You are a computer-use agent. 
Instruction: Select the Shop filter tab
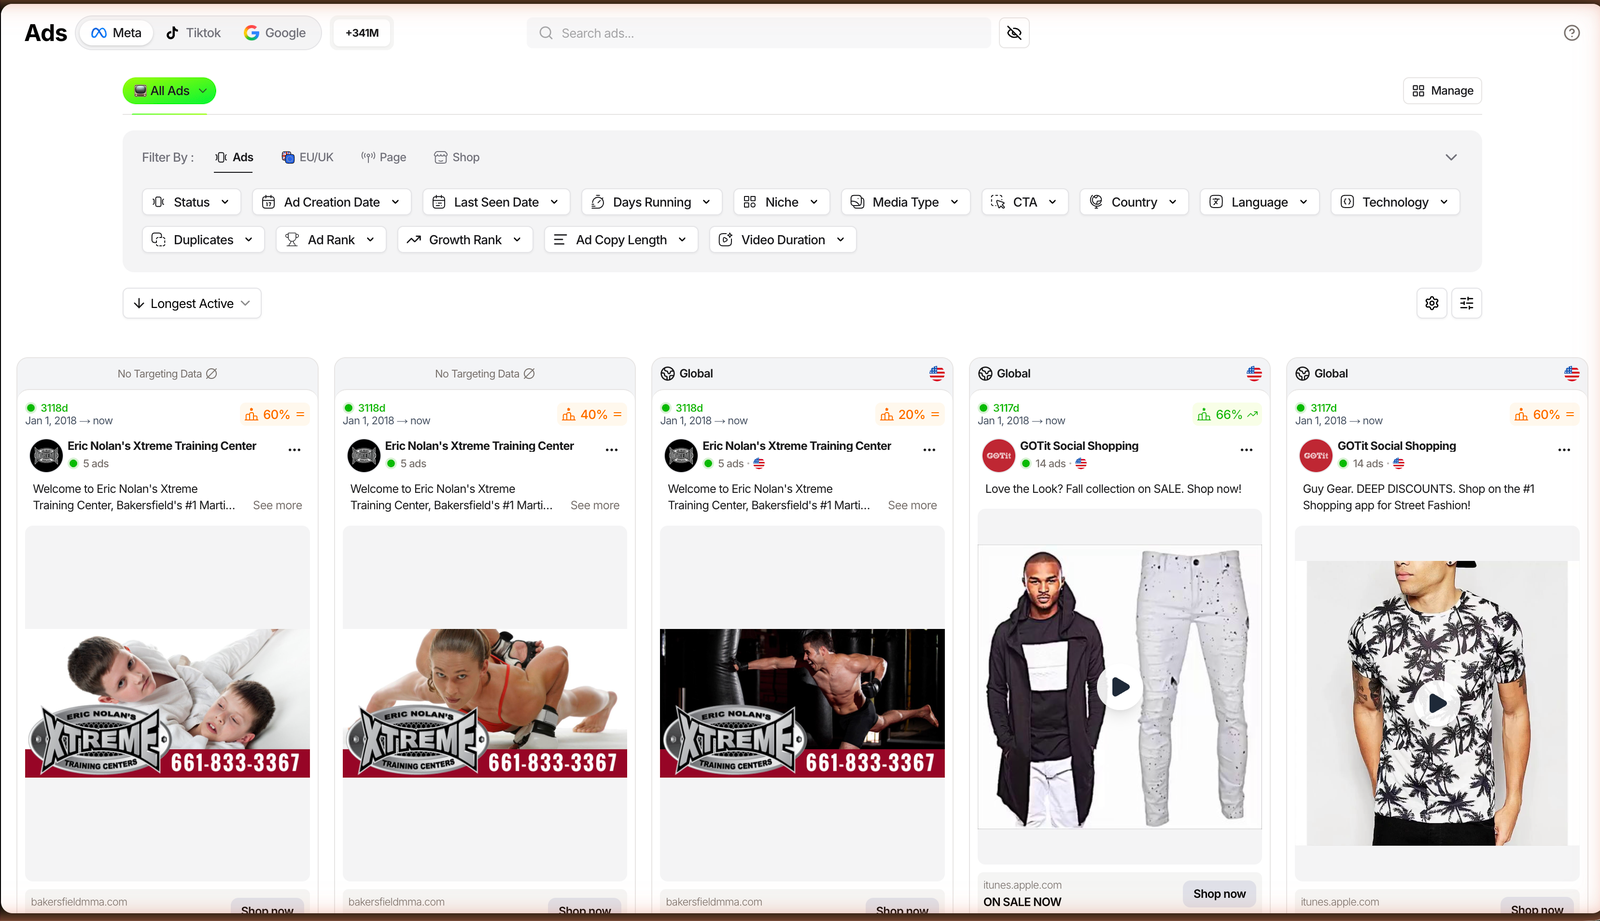pos(456,157)
